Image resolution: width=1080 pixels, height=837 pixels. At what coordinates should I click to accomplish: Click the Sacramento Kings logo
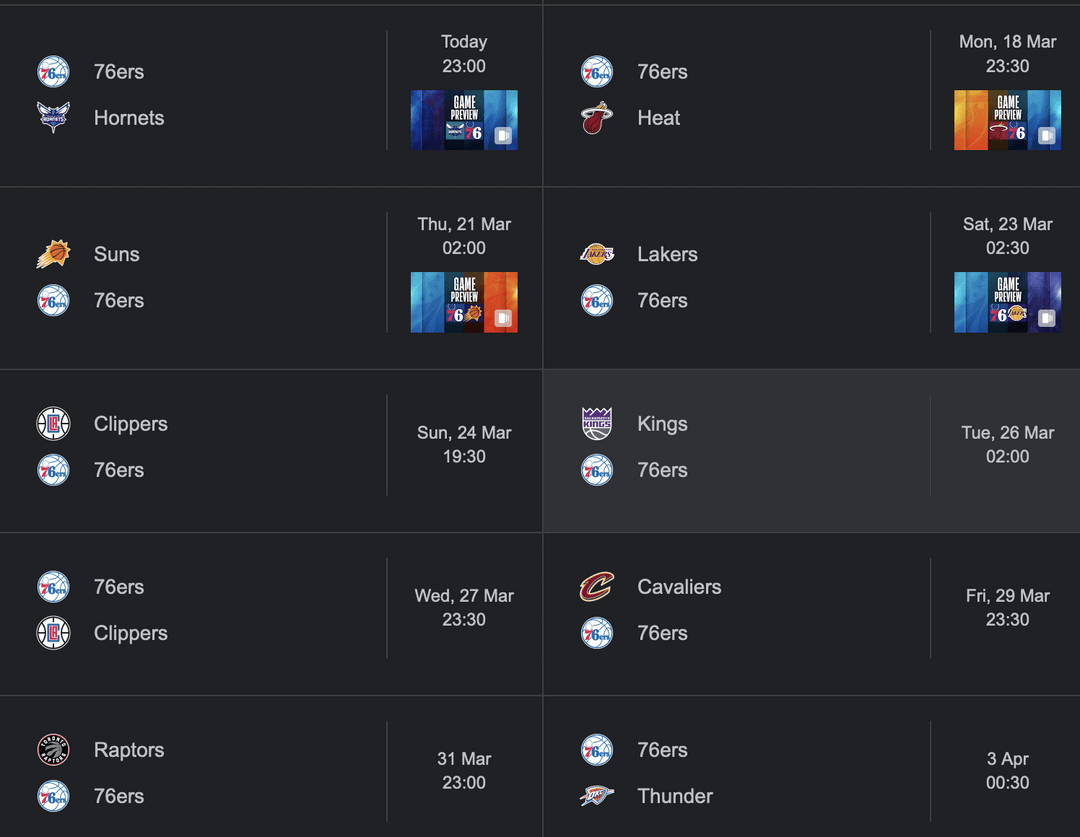tap(597, 424)
